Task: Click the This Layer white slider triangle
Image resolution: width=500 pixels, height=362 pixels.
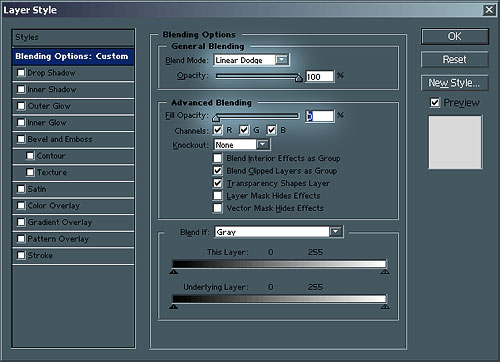Action: [x=385, y=272]
